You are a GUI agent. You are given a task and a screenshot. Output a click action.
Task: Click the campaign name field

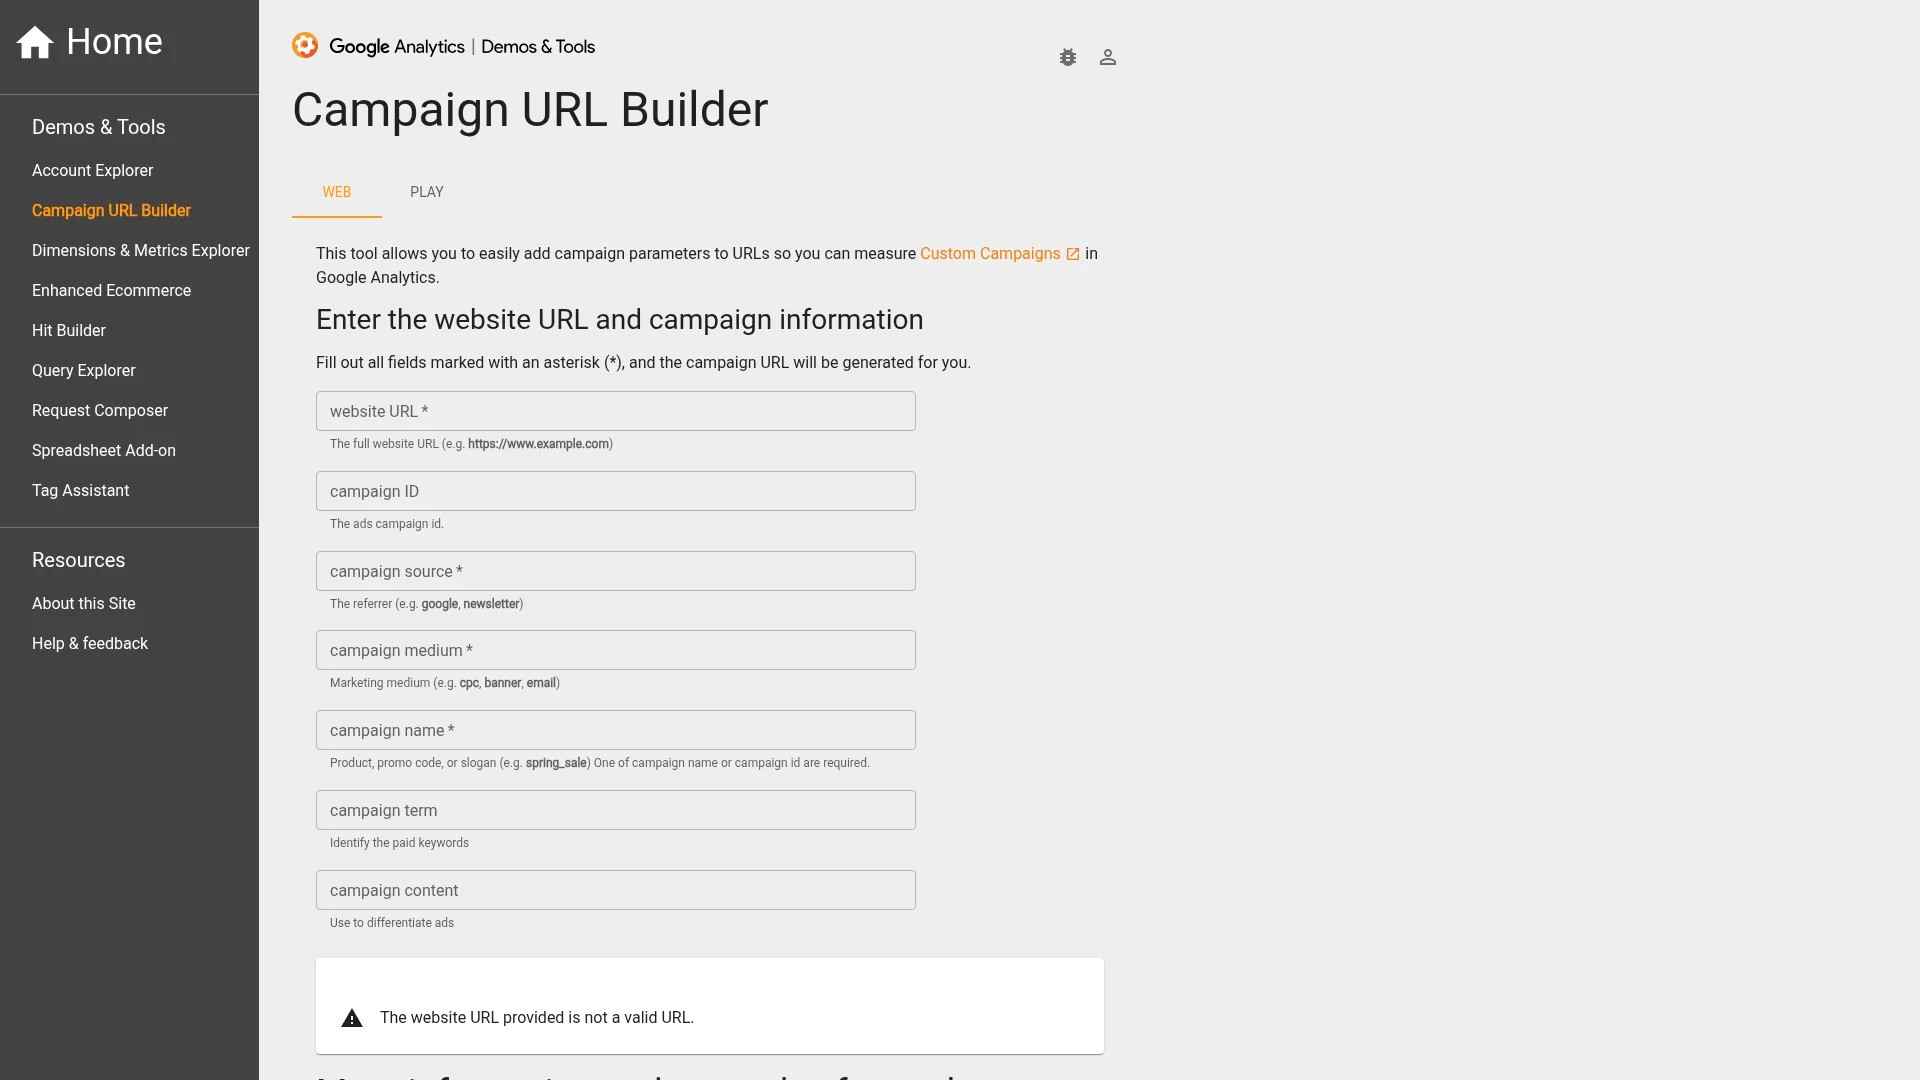pyautogui.click(x=615, y=730)
